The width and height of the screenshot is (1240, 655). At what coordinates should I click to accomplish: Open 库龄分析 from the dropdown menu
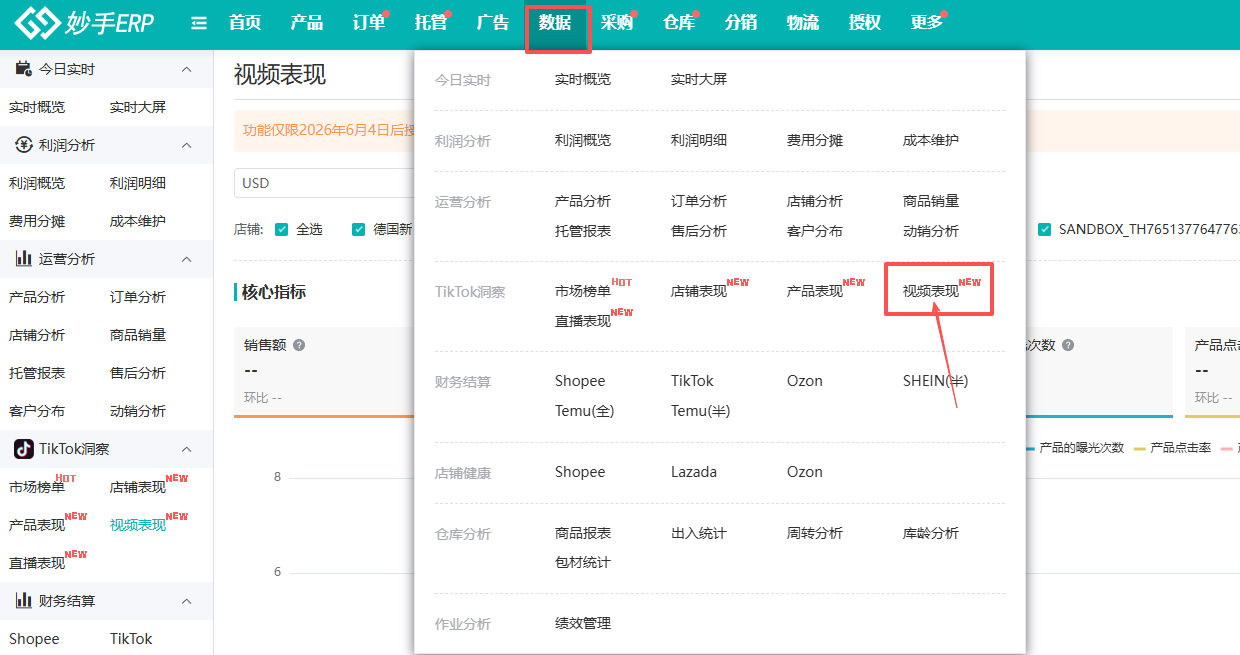pyautogui.click(x=931, y=533)
